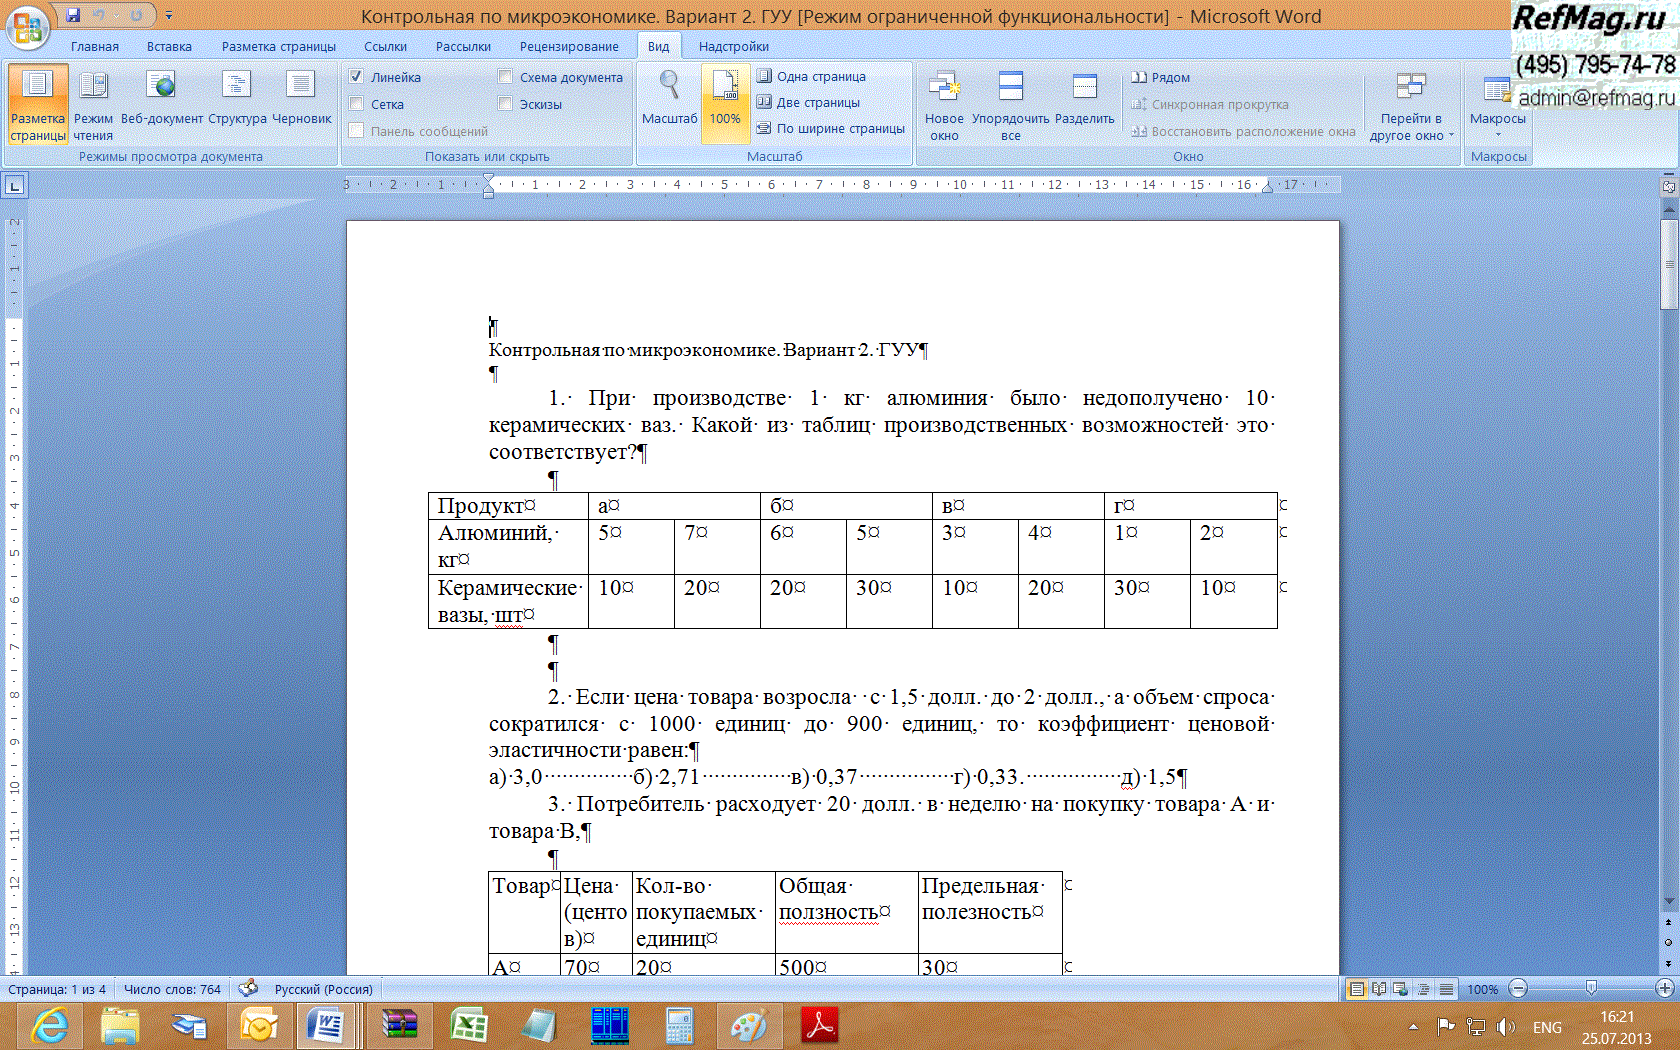Open a new window with Новое окно
Screen dimensions: 1680x1050
943,105
